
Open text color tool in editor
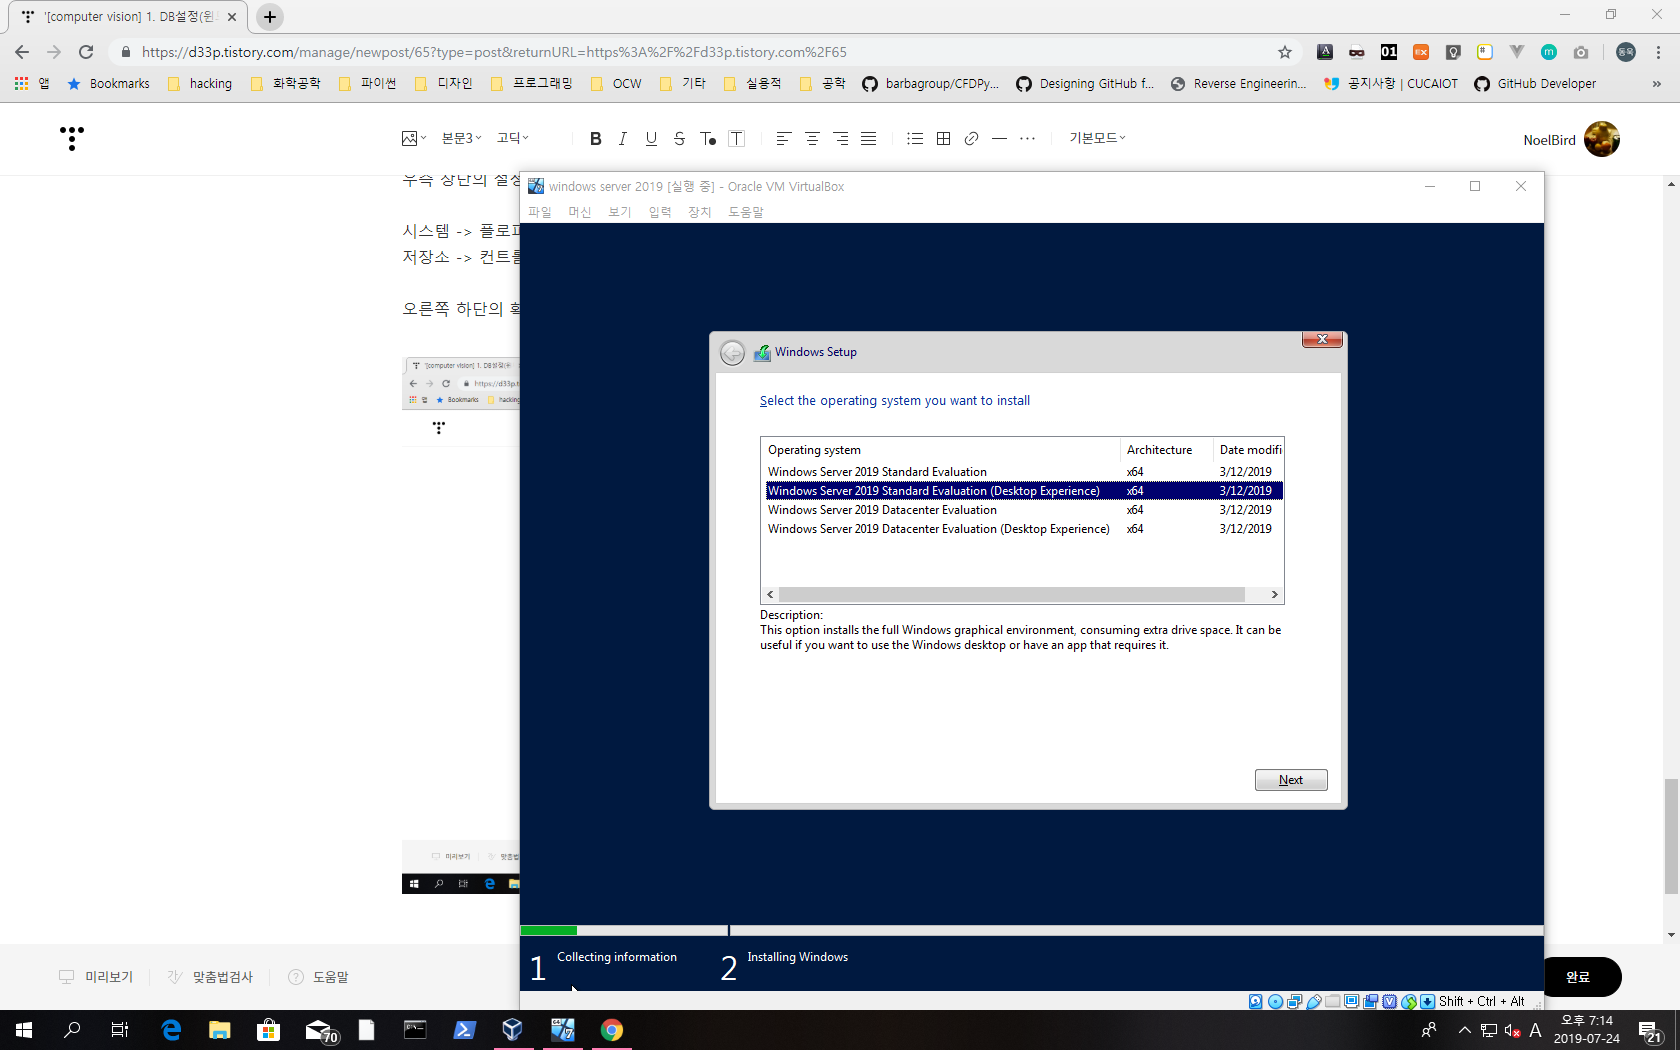[708, 139]
